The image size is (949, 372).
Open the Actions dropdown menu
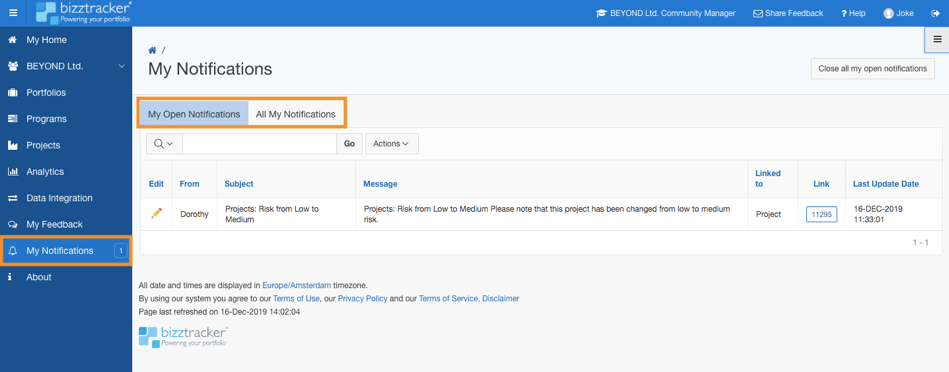(392, 144)
